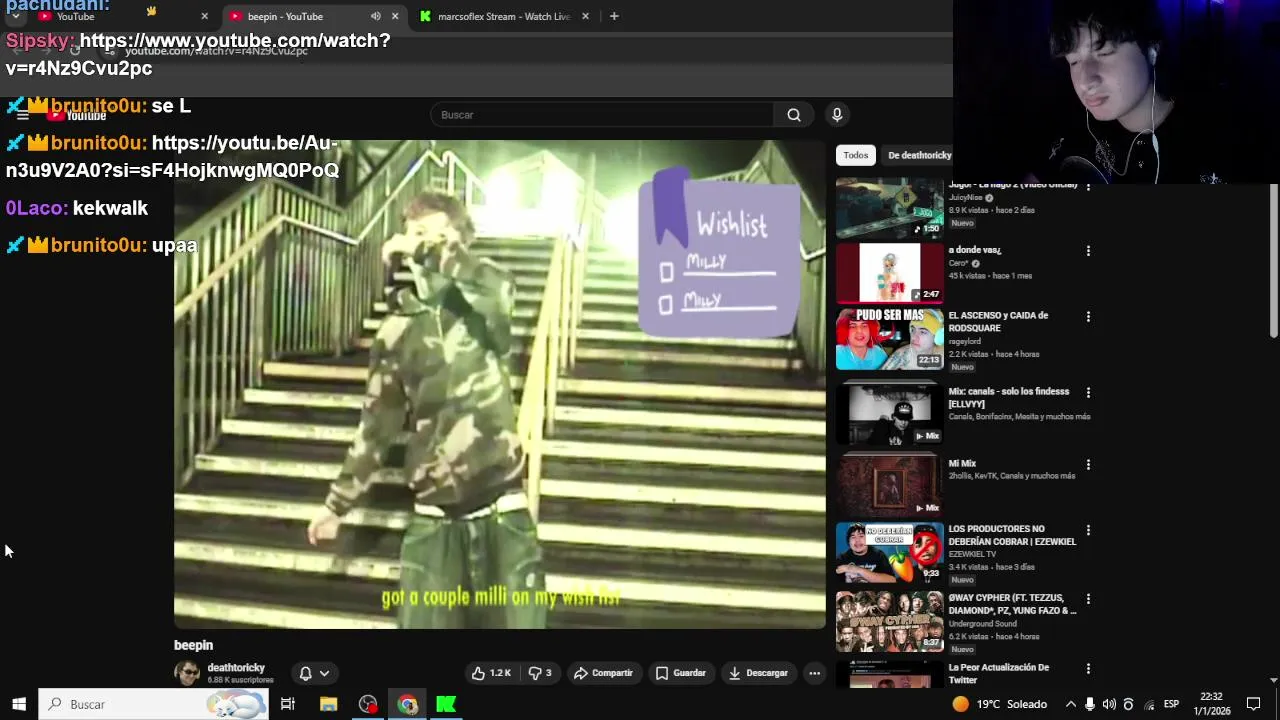Viewport: 1280px width, 720px height.
Task: Open the Windows notification center
Action: [x=1253, y=704]
